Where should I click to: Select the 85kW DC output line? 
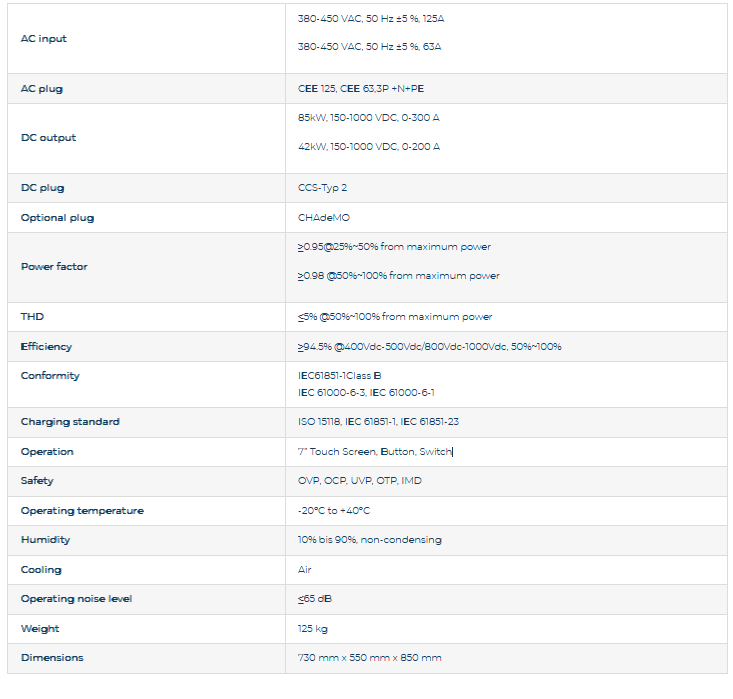pos(368,118)
